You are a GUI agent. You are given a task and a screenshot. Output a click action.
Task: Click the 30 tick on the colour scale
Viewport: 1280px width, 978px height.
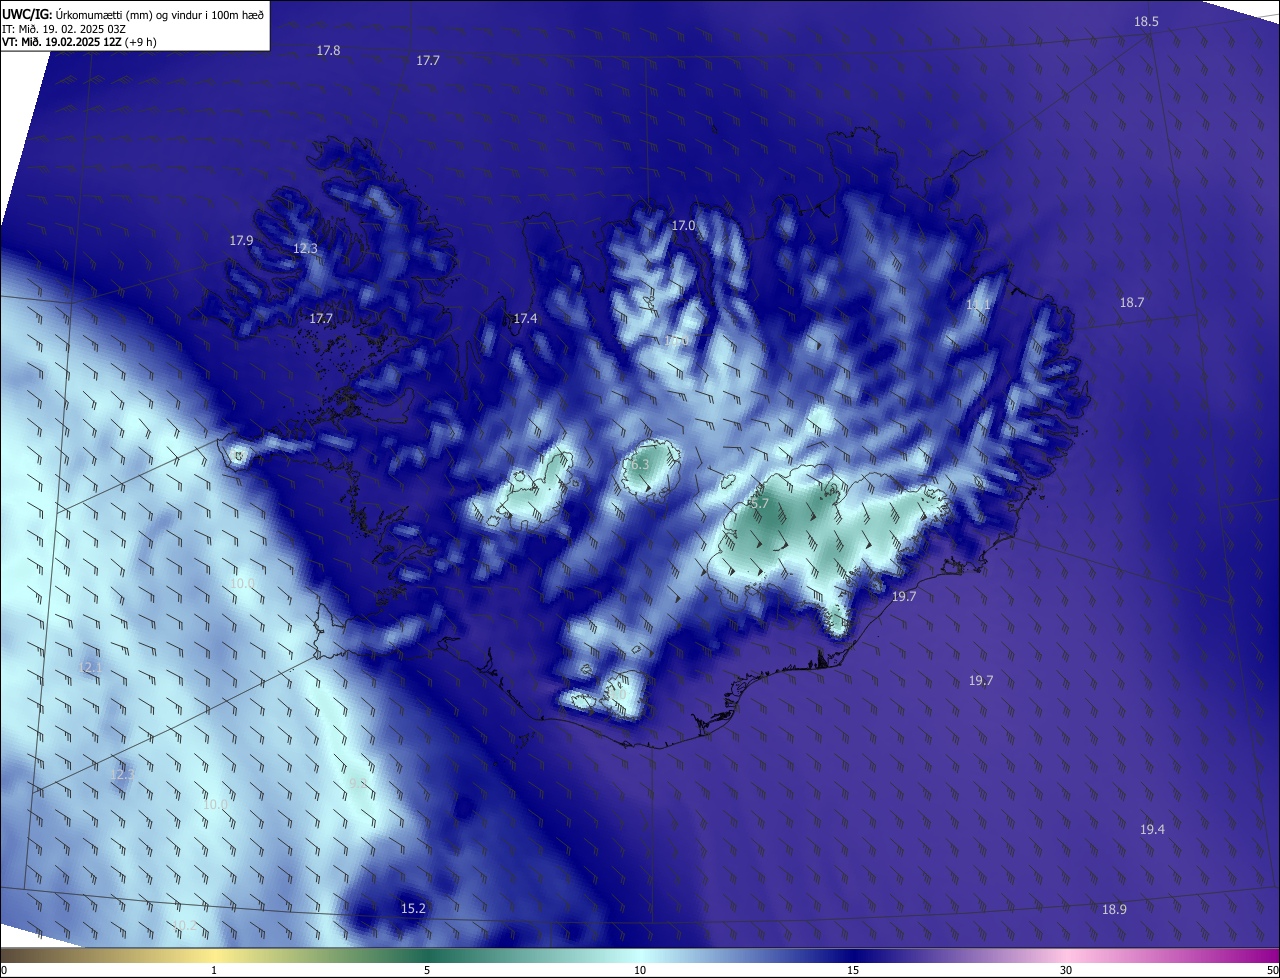click(1066, 971)
